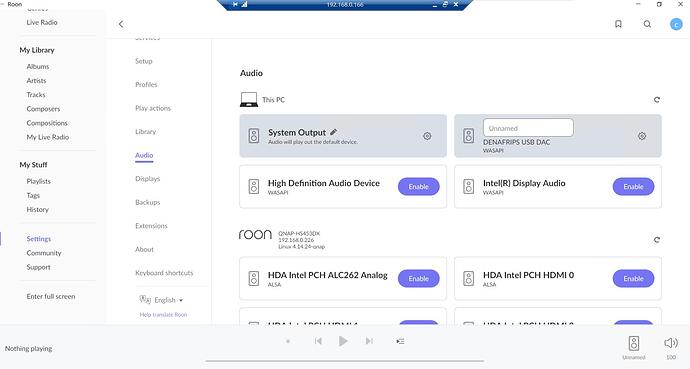Click speaker icon of HDA Intel PCH ALC262 Analog
690x369 pixels.
tap(254, 278)
